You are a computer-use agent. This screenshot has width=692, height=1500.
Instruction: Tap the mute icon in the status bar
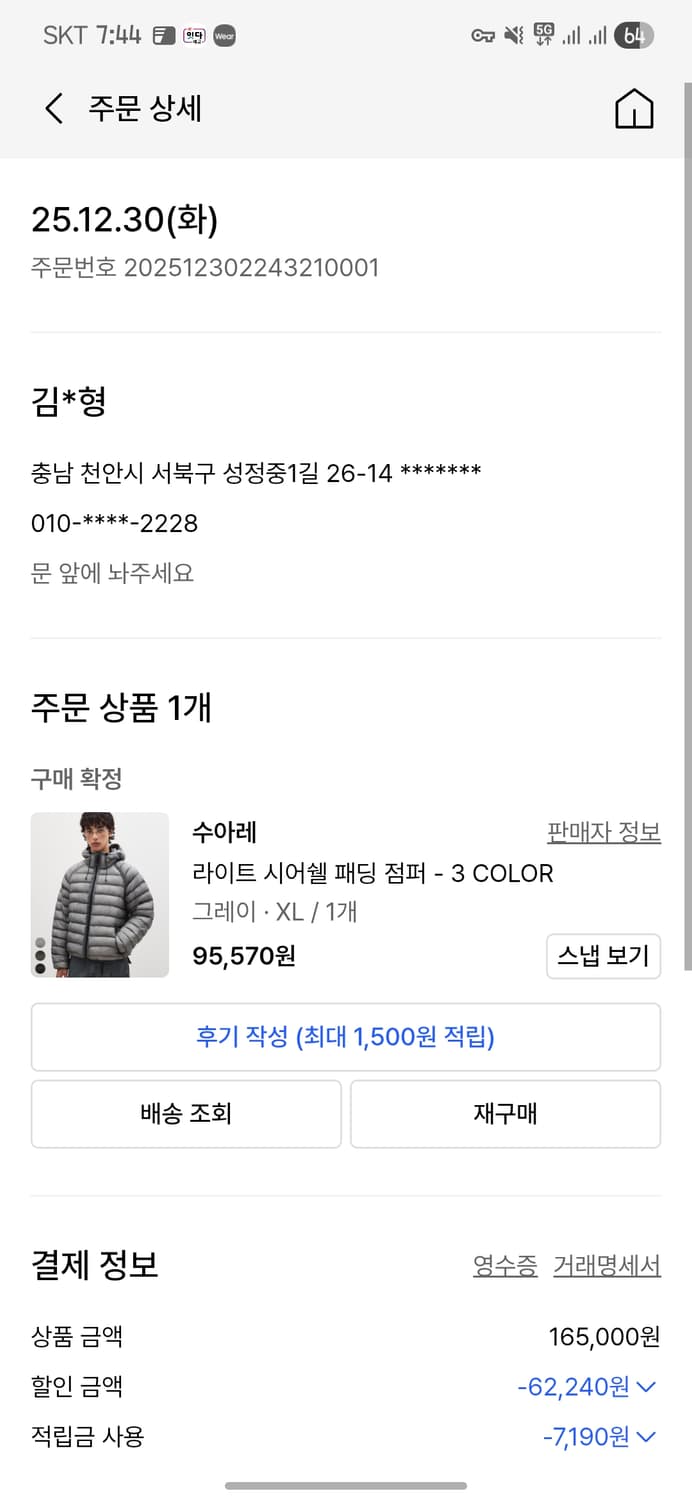[x=513, y=35]
